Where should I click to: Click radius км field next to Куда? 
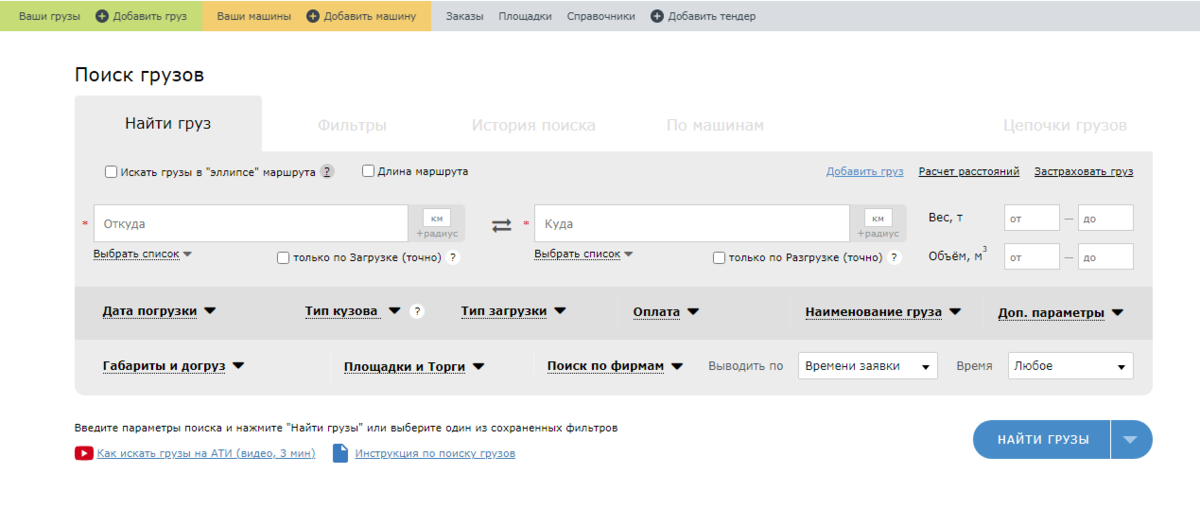pyautogui.click(x=878, y=218)
